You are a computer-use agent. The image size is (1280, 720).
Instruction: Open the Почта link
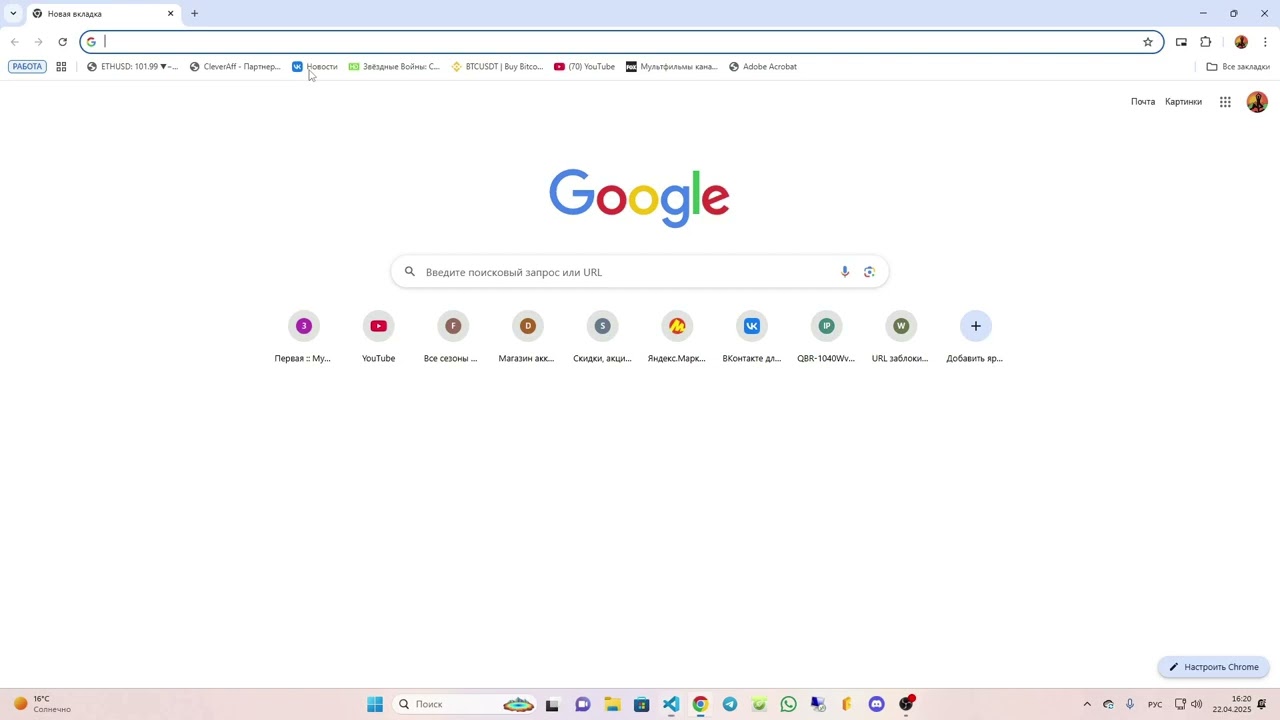[1143, 102]
